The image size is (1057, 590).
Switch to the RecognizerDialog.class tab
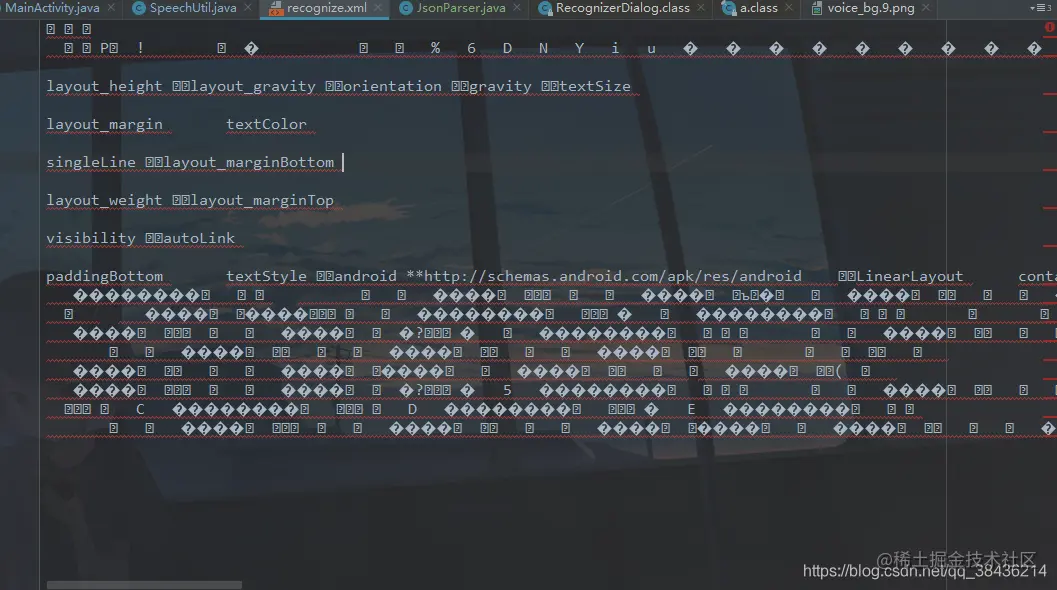click(x=622, y=8)
